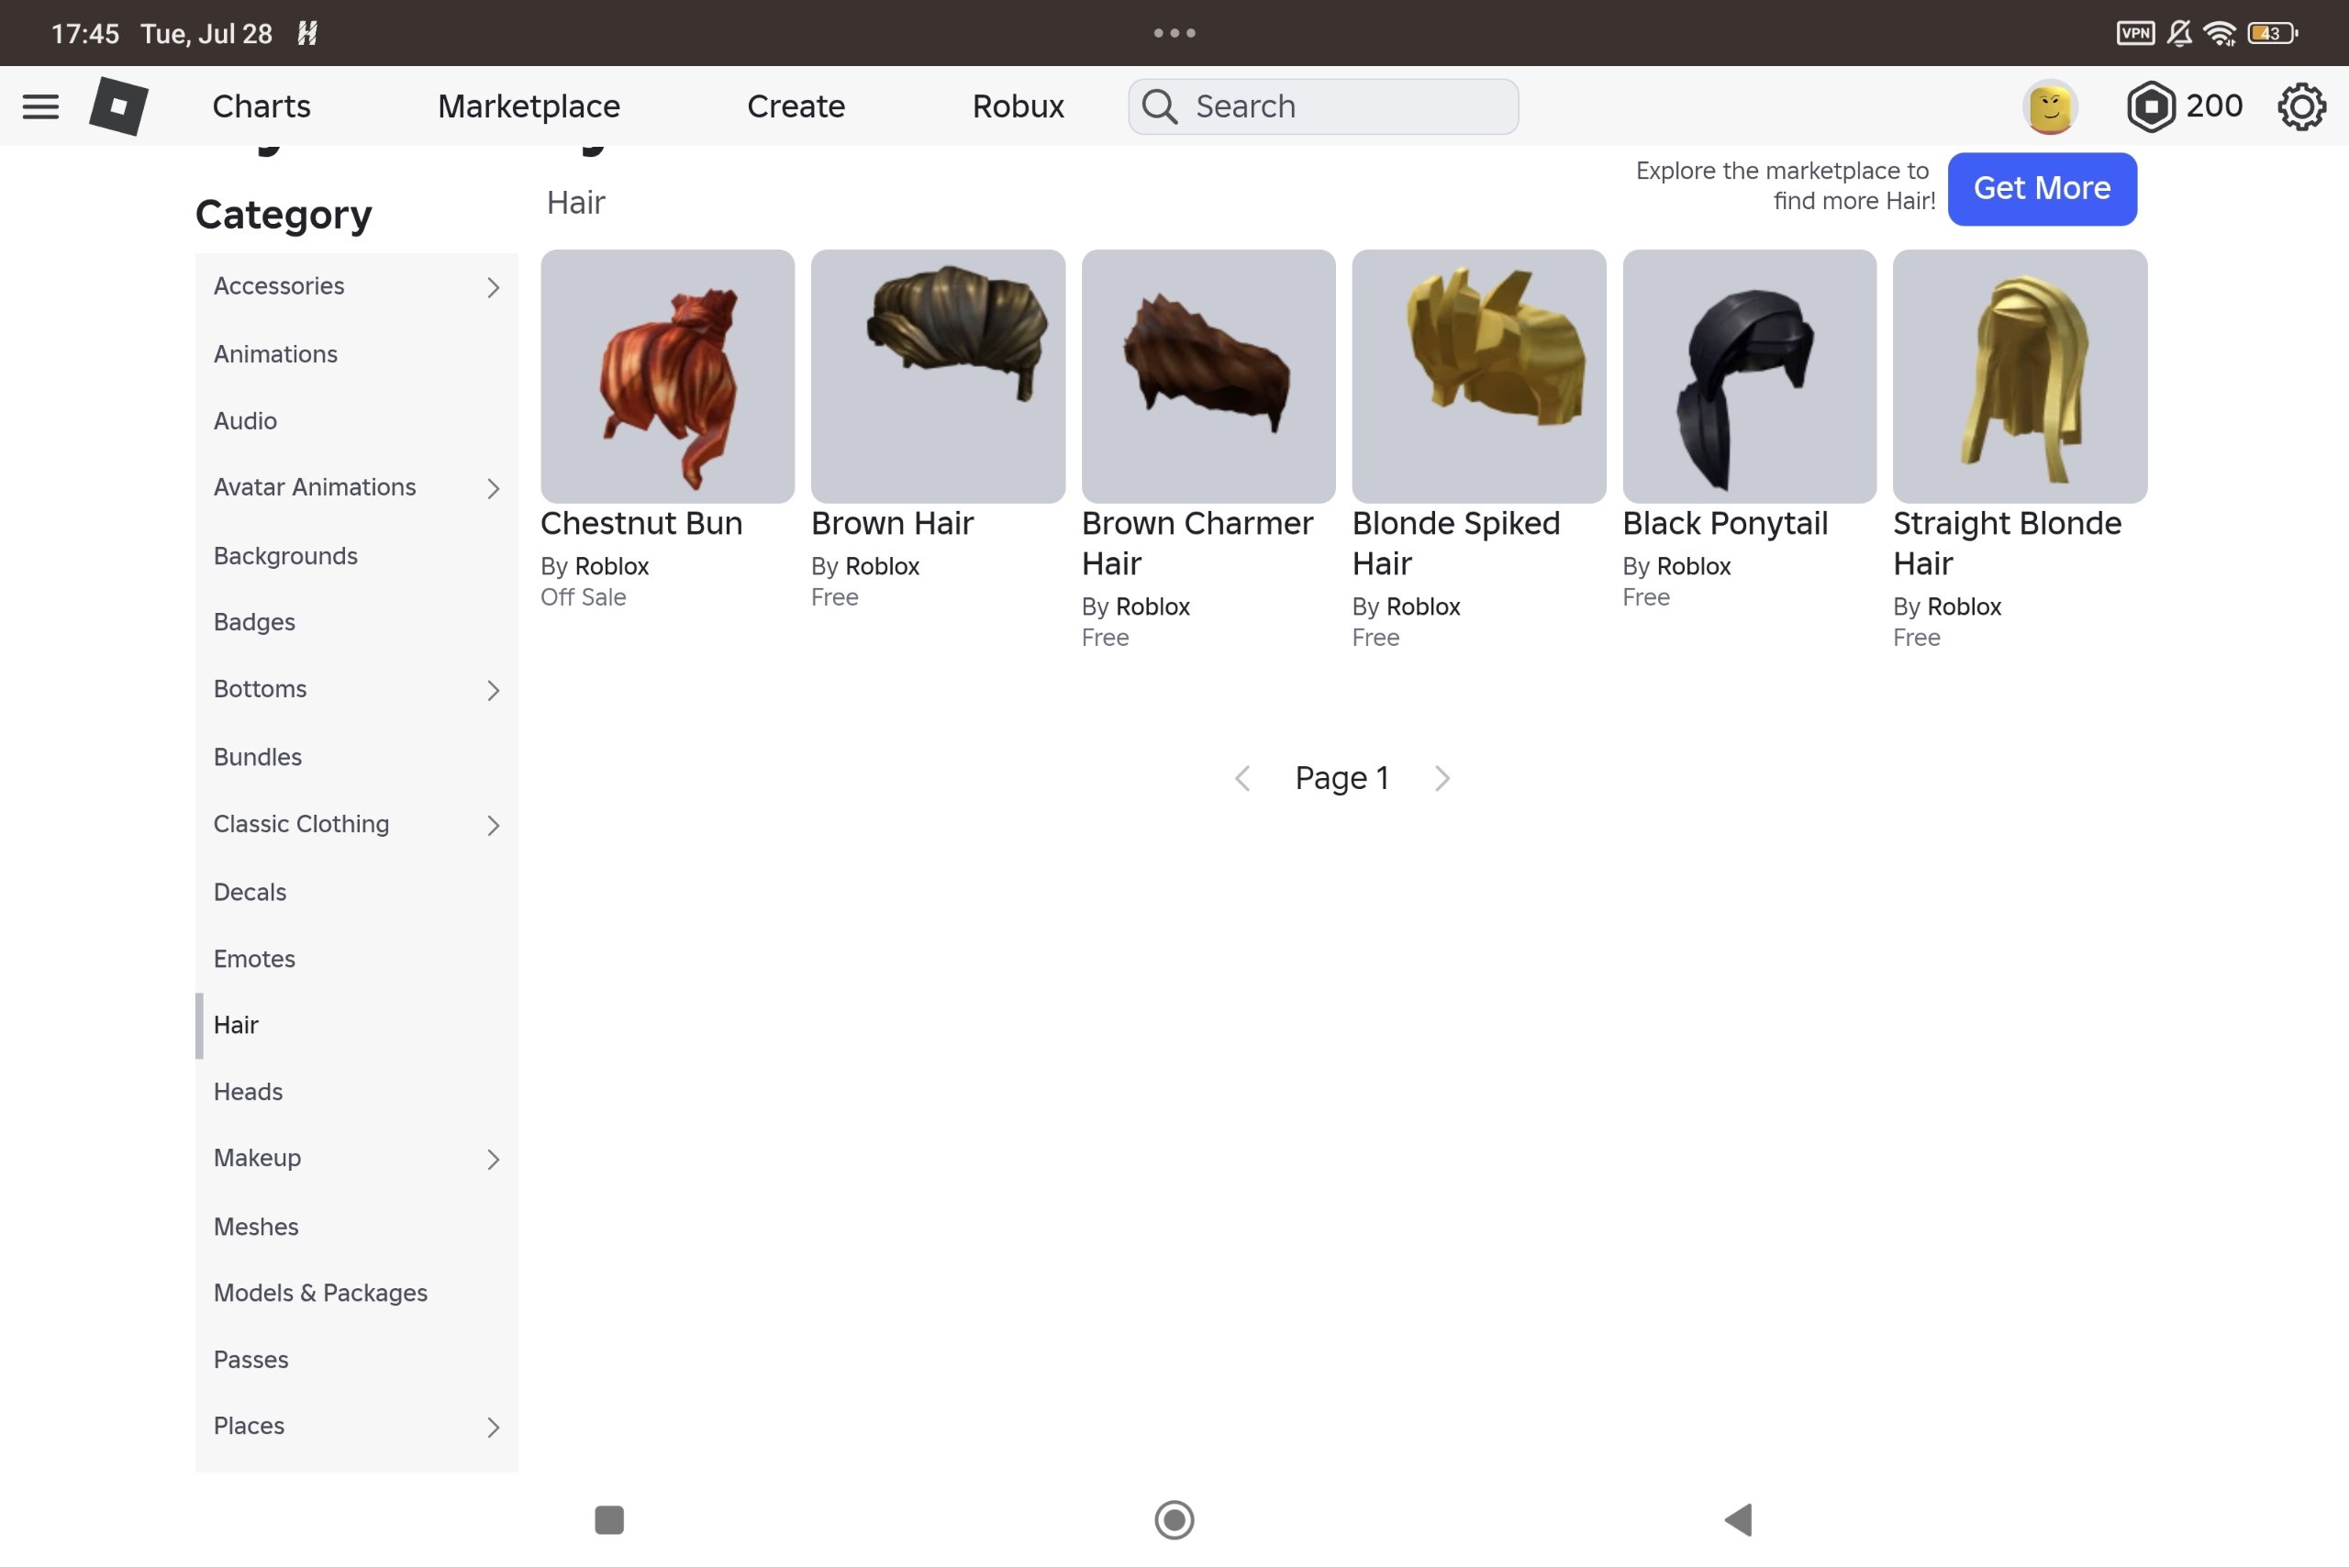2349x1568 pixels.
Task: Open the Chestnut Bun thumbnail
Action: pos(668,376)
